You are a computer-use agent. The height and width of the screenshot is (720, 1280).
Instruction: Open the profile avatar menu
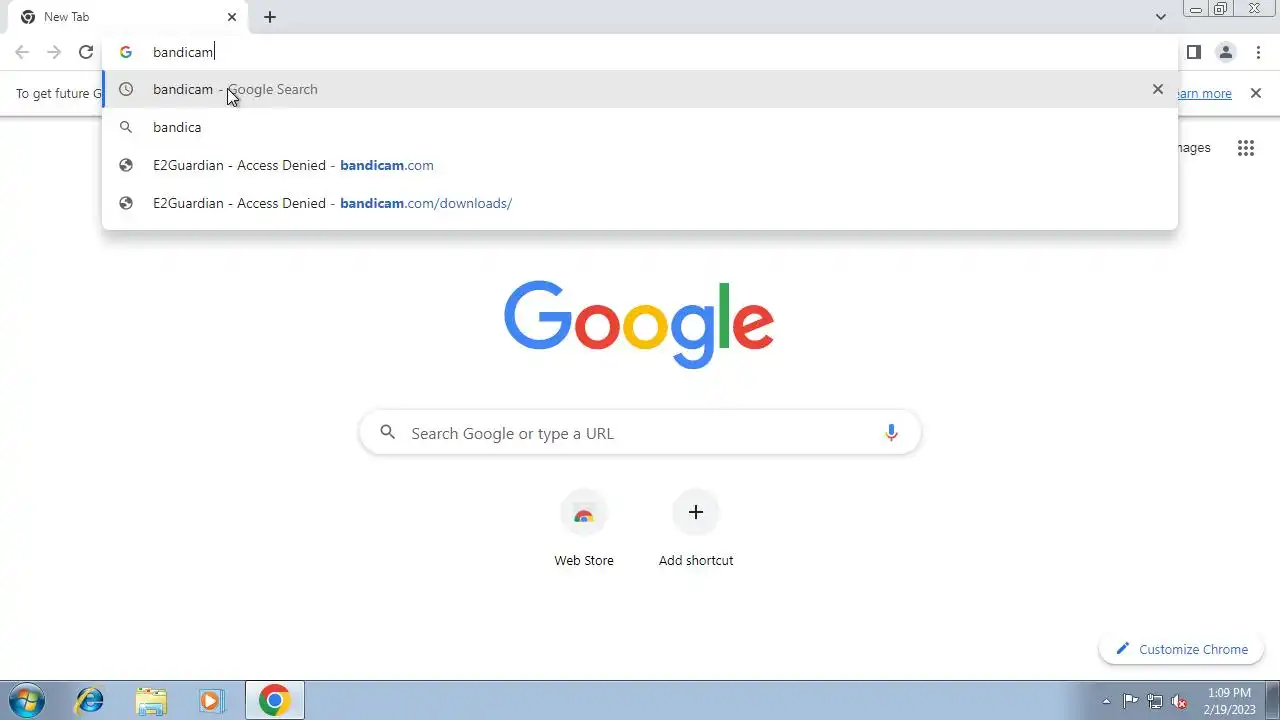click(1226, 52)
